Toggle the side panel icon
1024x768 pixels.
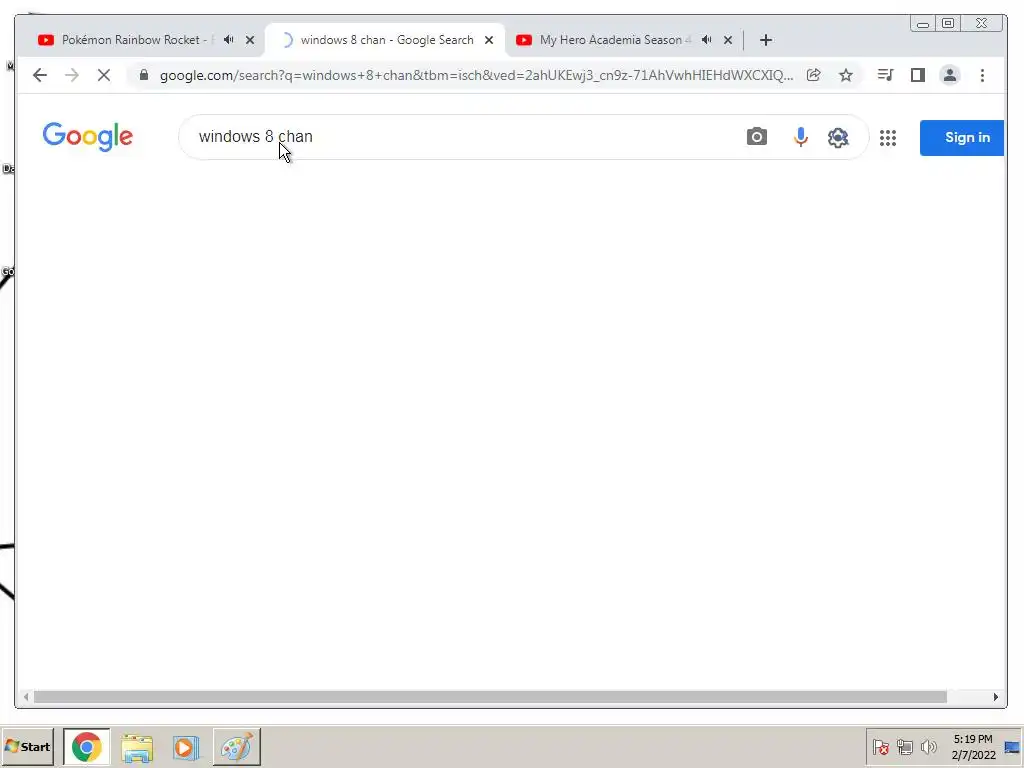[918, 75]
